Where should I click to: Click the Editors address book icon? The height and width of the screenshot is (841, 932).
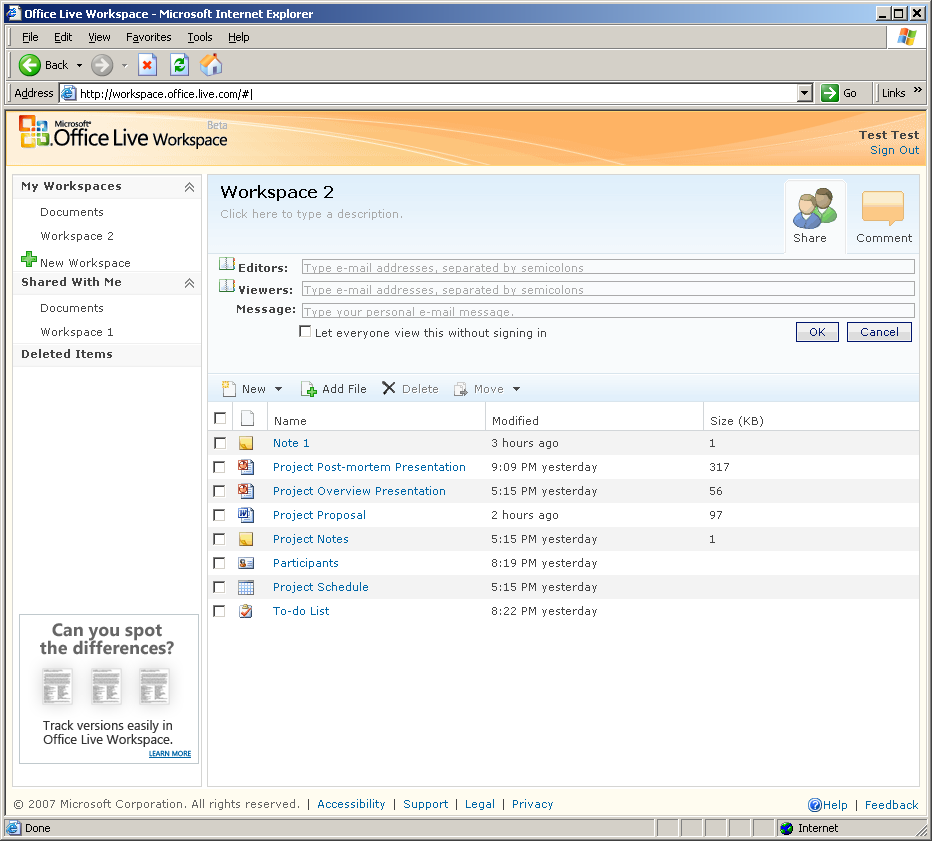point(227,264)
